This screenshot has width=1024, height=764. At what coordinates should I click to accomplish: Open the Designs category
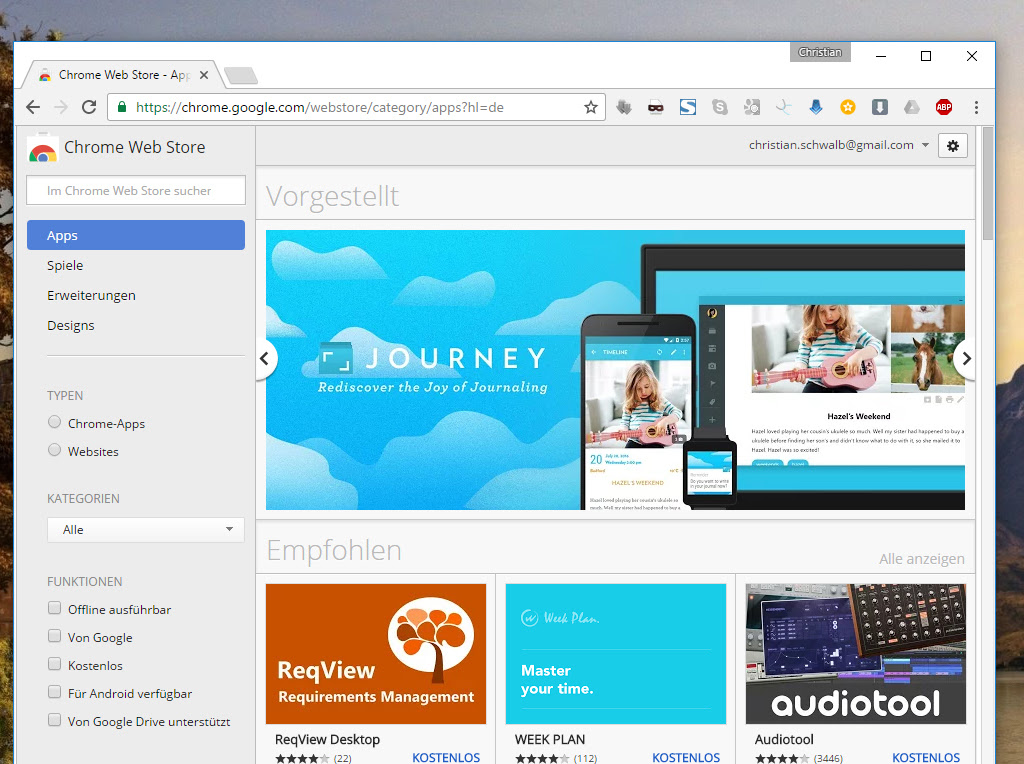click(71, 325)
